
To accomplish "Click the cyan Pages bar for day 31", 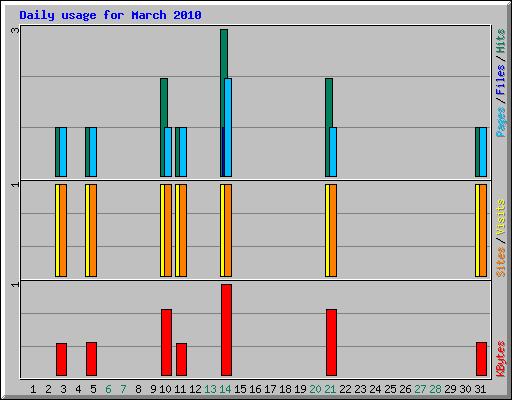I will 483,152.
